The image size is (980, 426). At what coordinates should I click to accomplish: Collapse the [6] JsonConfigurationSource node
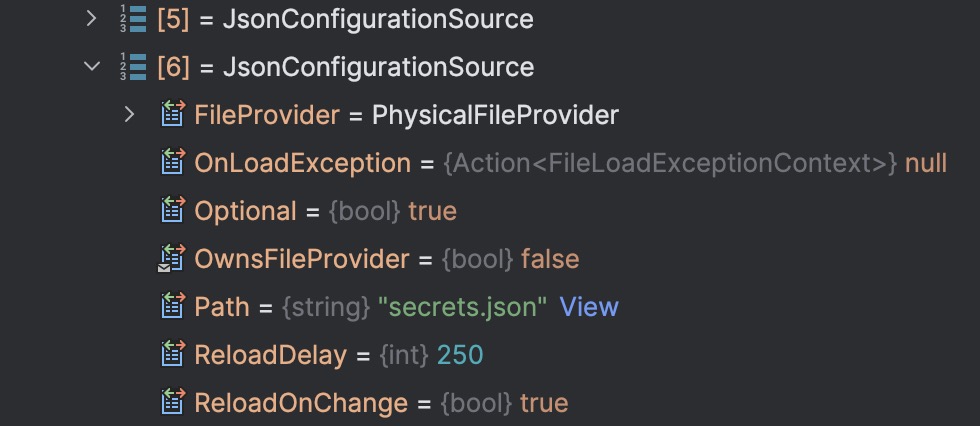[x=92, y=66]
